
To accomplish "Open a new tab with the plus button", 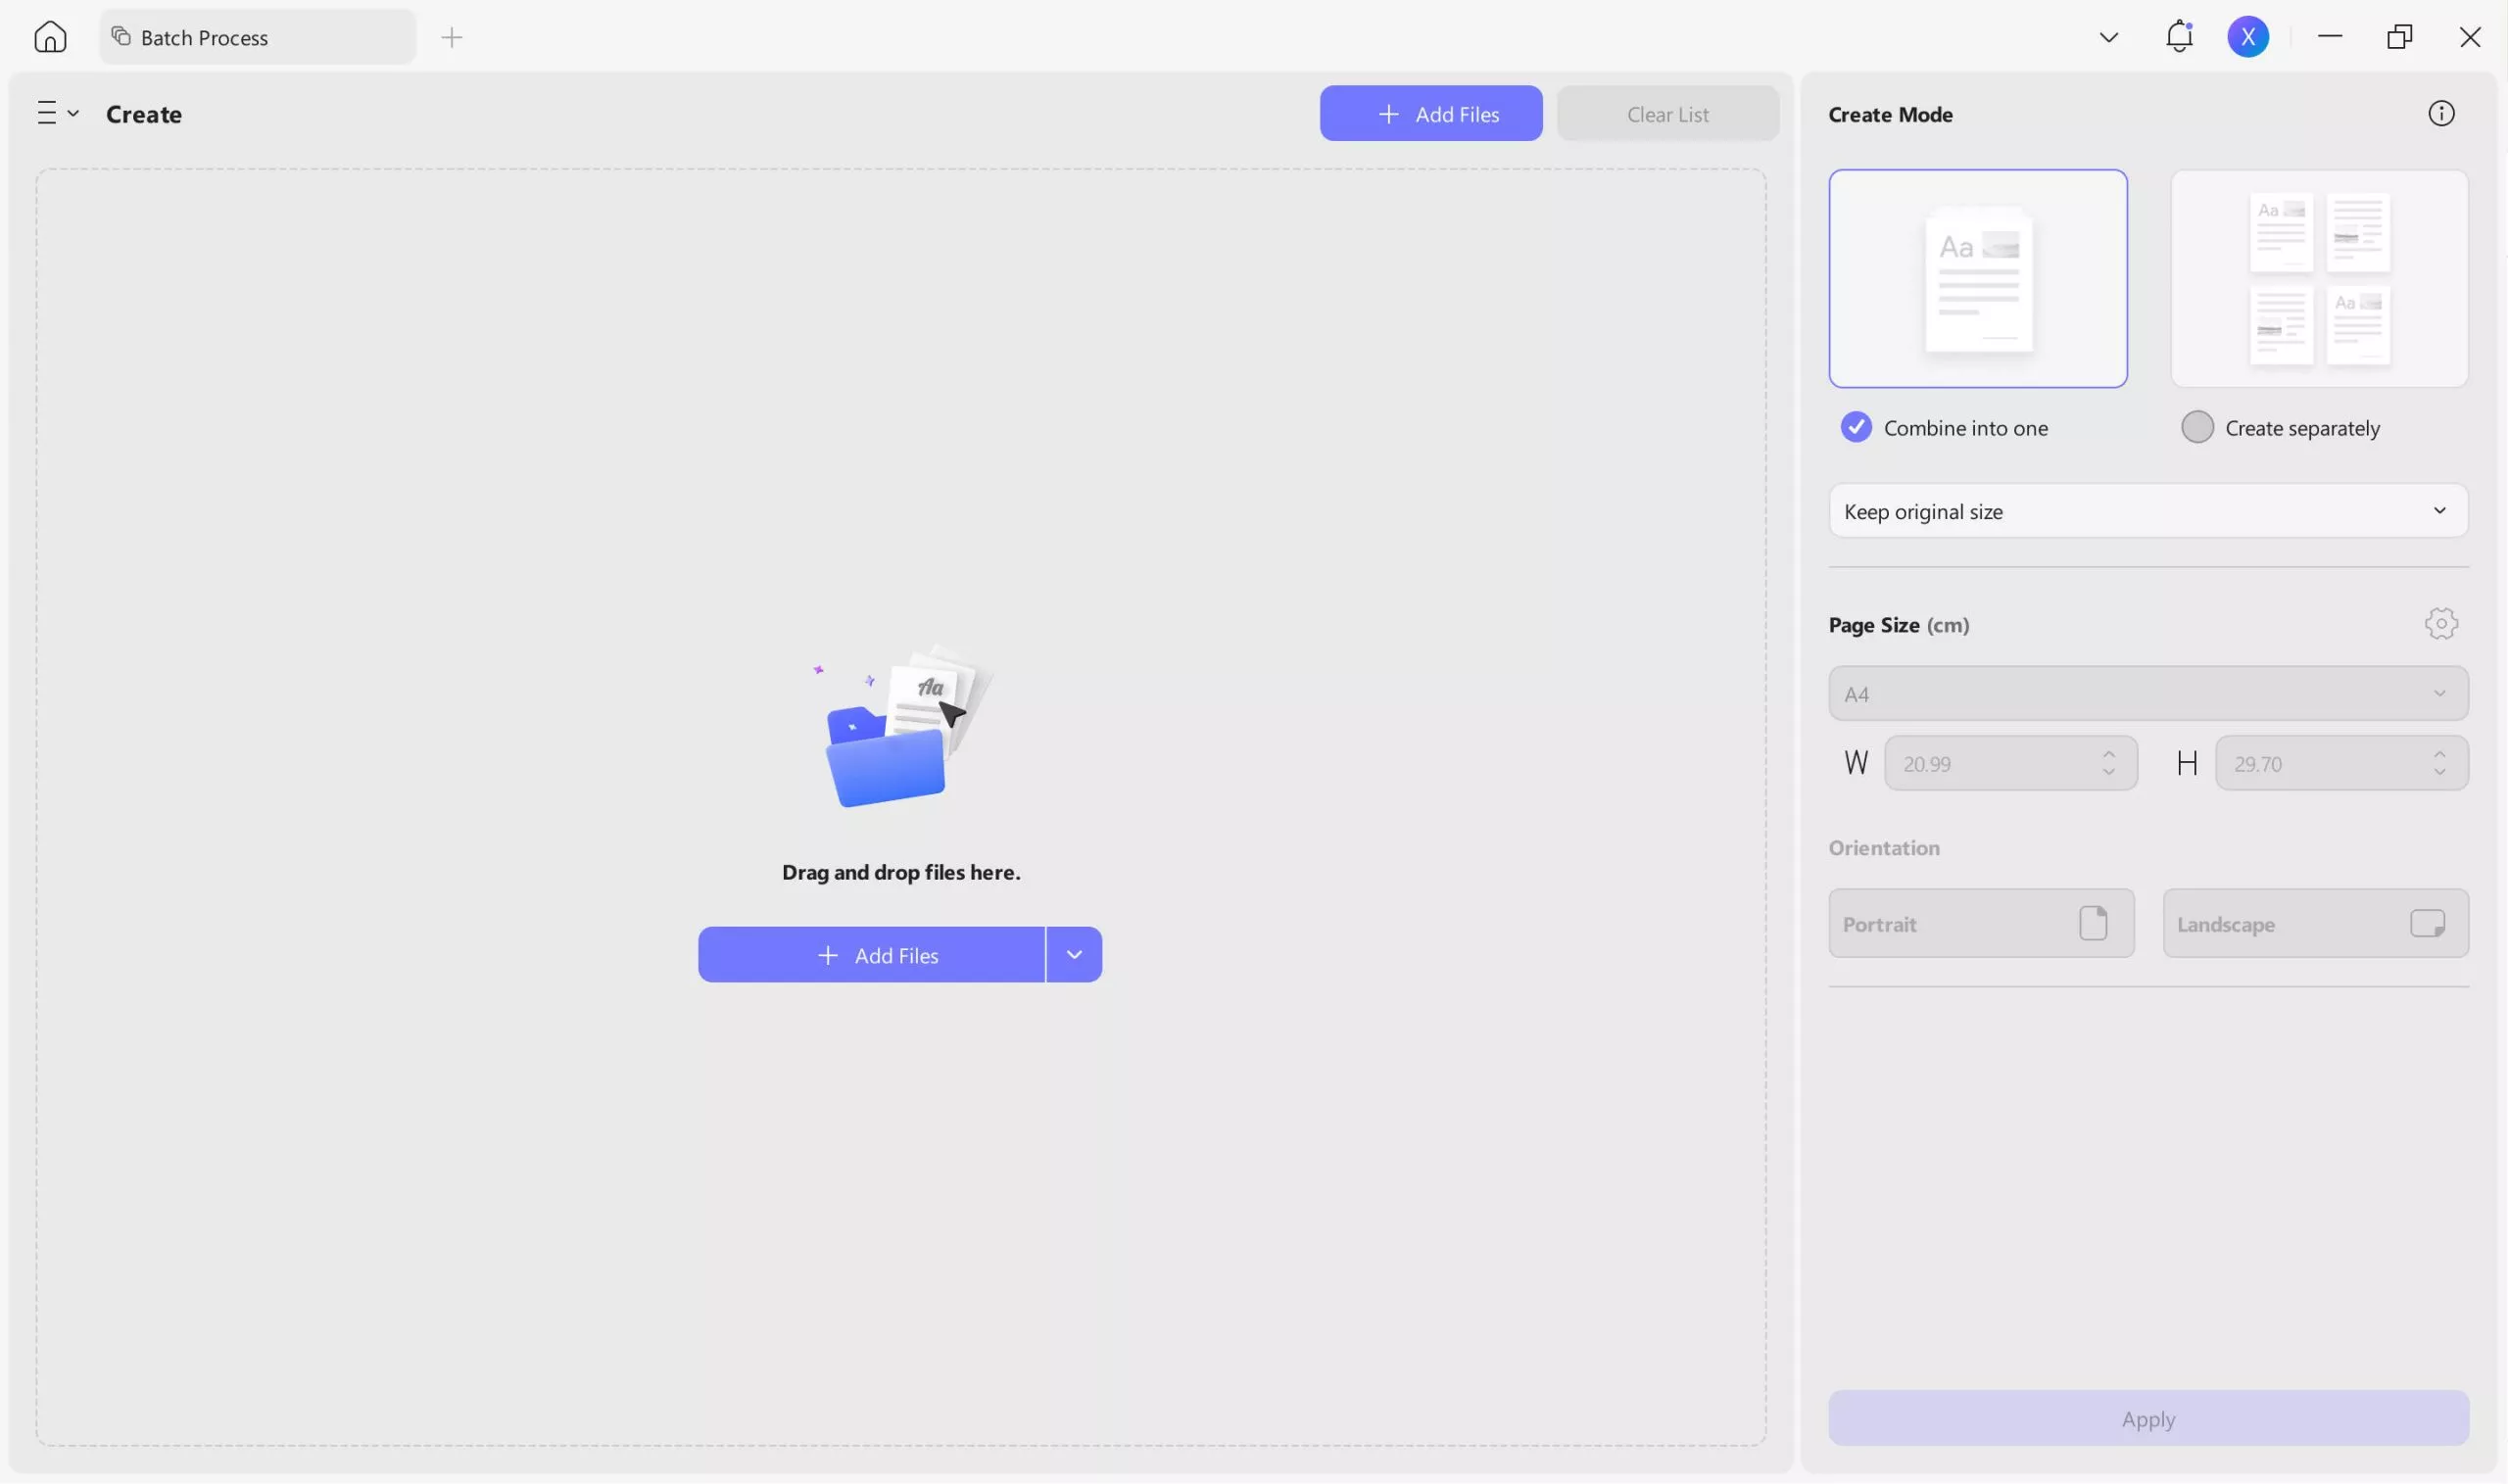I will click(x=452, y=37).
